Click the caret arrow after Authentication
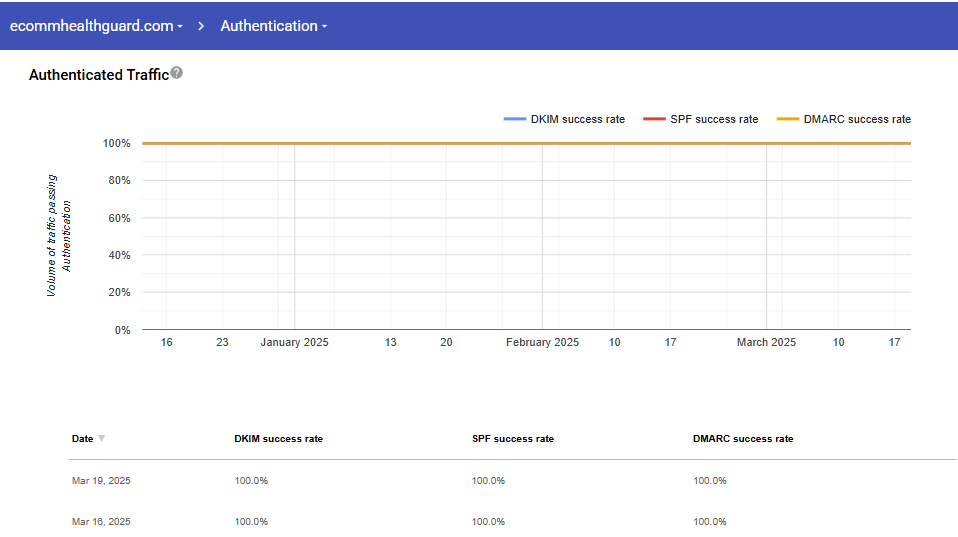 (x=324, y=27)
